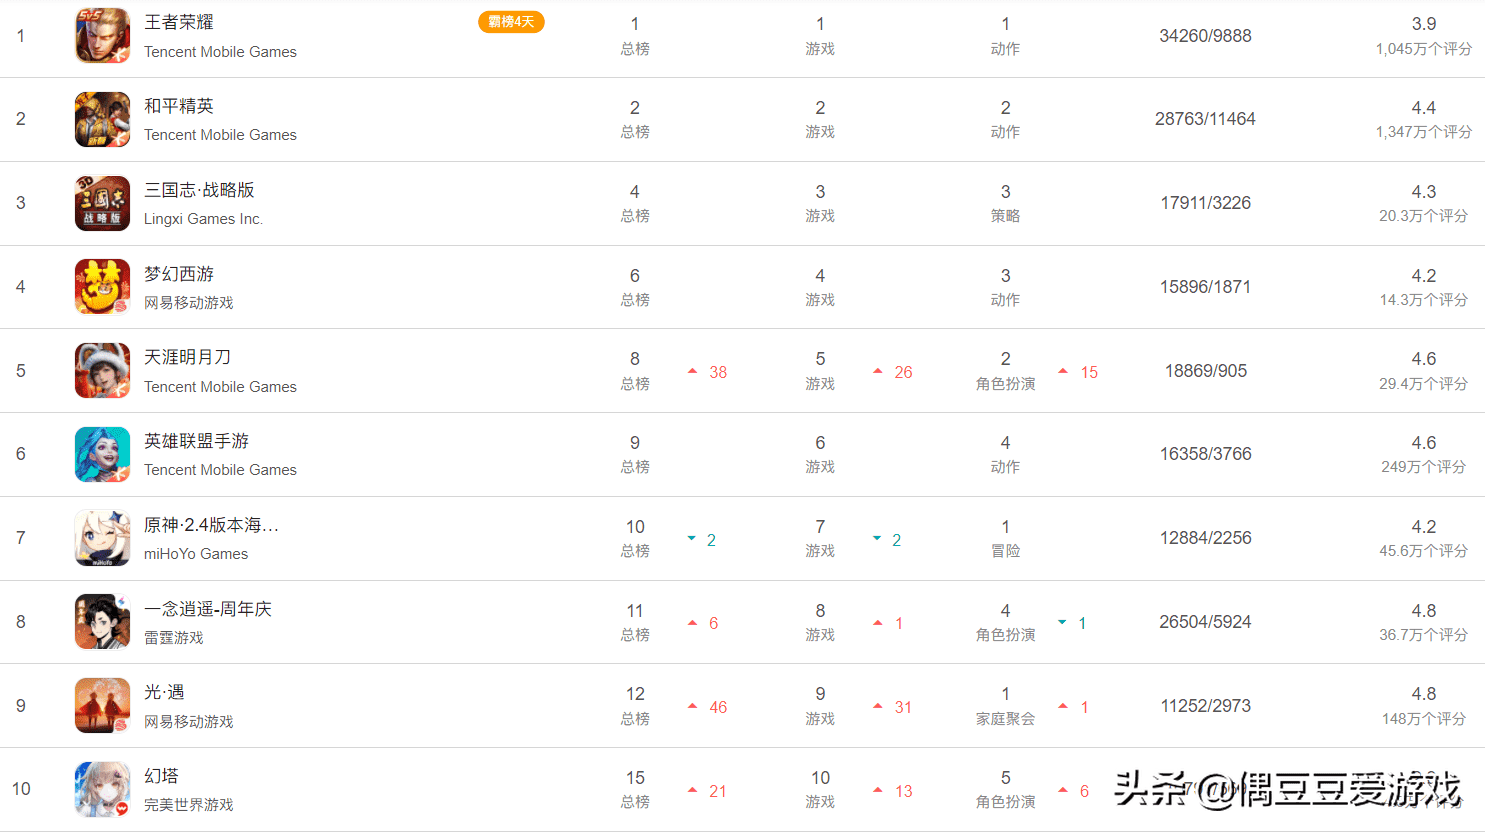Click Tencent Mobile Games under 英雄联盟手游
This screenshot has height=832, width=1485.
220,470
